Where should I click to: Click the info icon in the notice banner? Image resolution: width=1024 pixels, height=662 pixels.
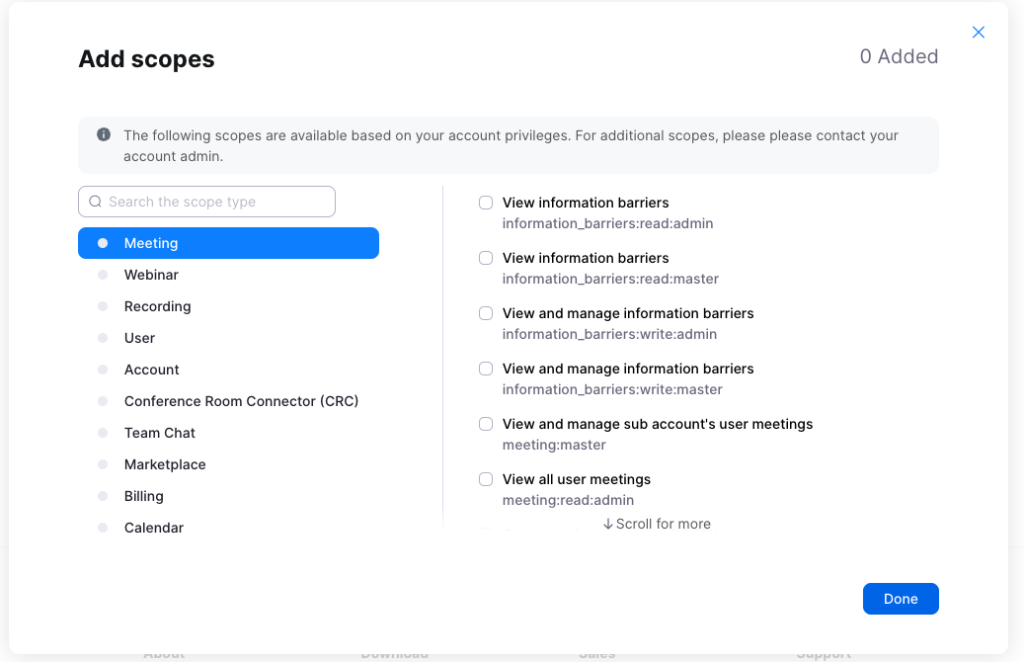click(104, 135)
